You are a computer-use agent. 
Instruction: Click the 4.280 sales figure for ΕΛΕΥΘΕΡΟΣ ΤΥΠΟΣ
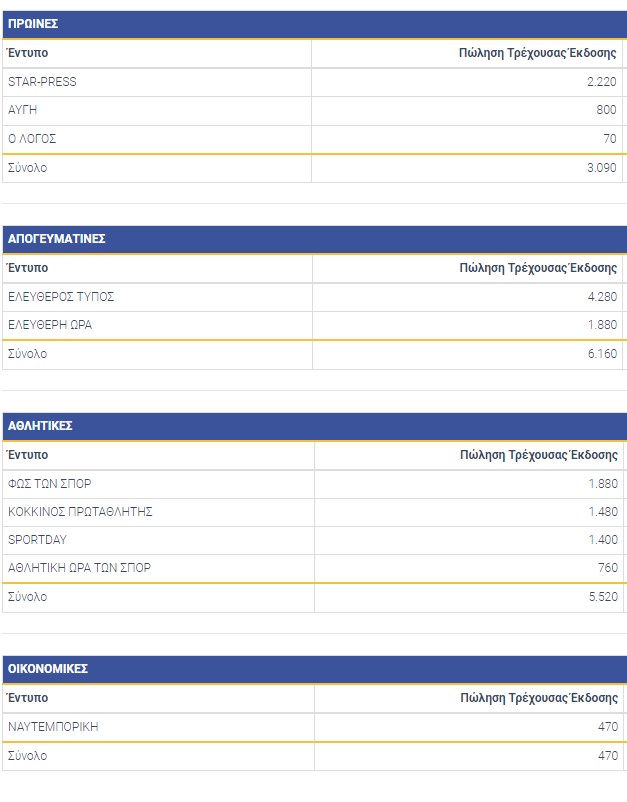pos(602,297)
